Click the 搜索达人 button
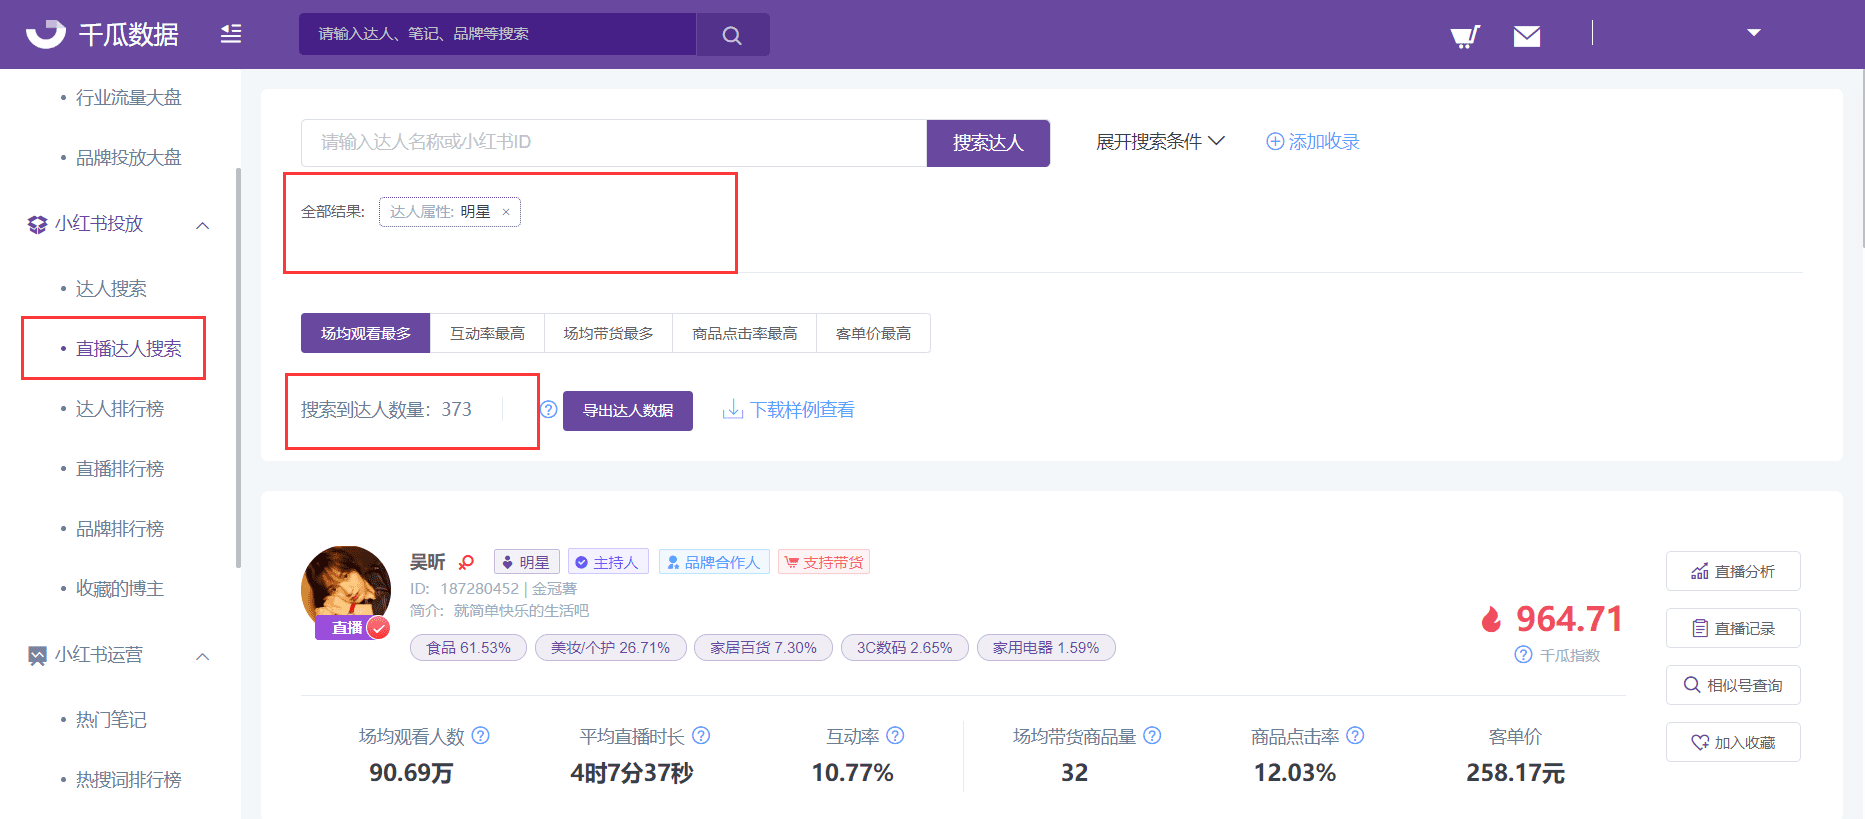Screen dimensions: 1865x819 tap(988, 143)
